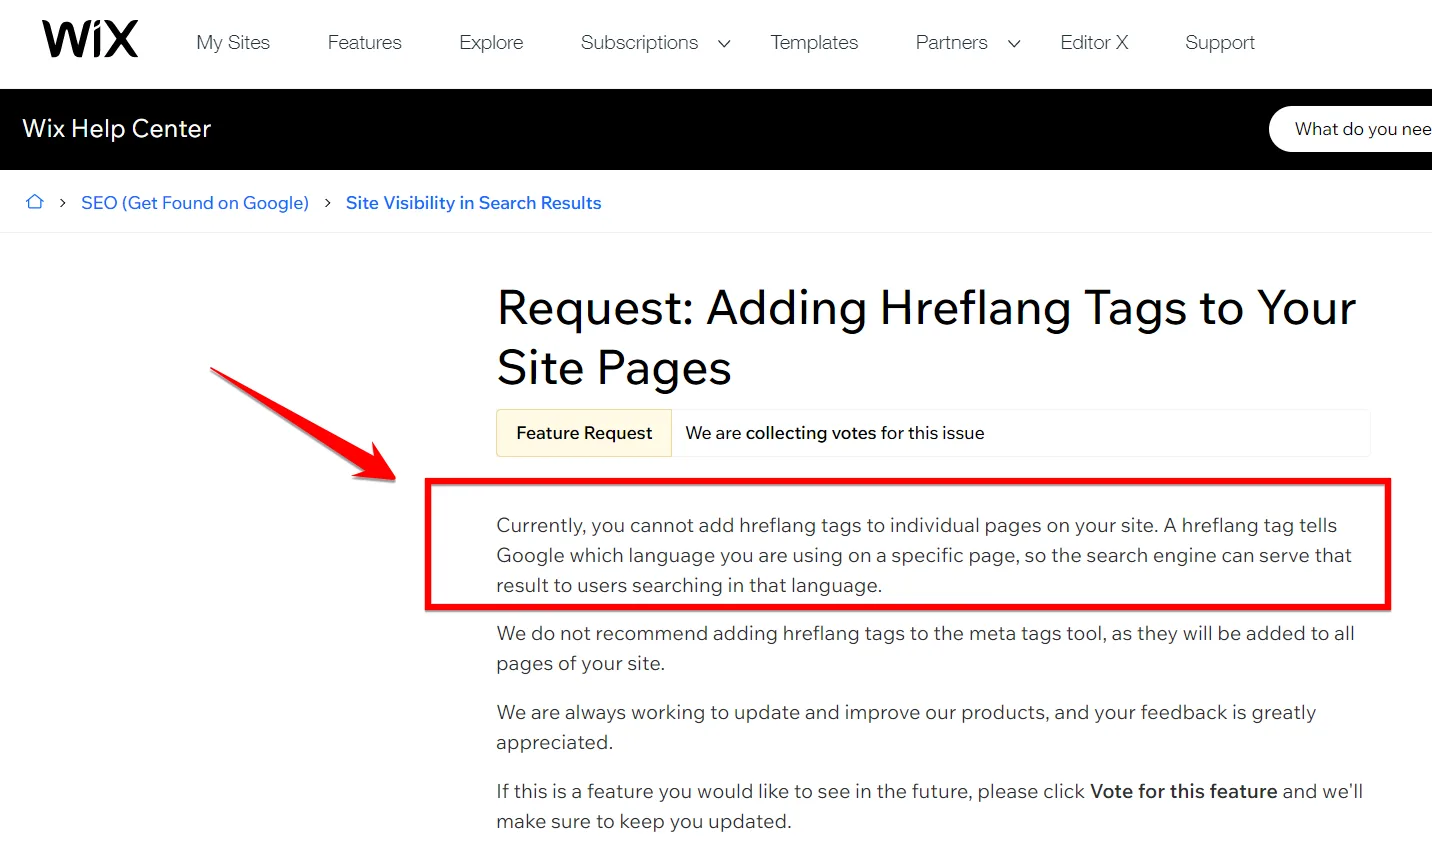Go to the Help Center home icon
The width and height of the screenshot is (1432, 862).
35,202
